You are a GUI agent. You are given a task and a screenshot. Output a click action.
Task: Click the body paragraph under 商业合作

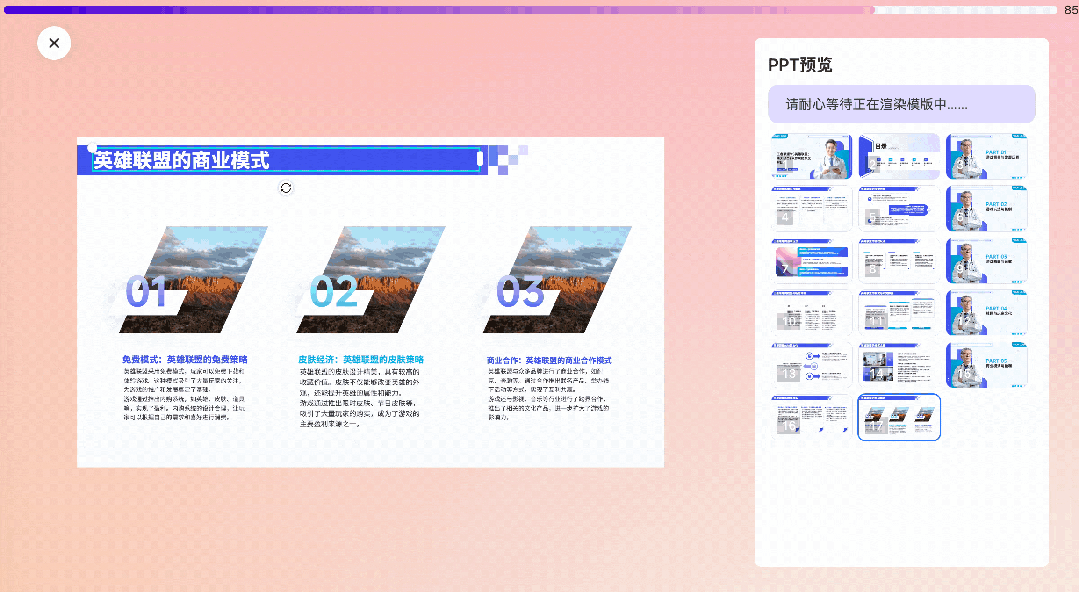point(549,394)
